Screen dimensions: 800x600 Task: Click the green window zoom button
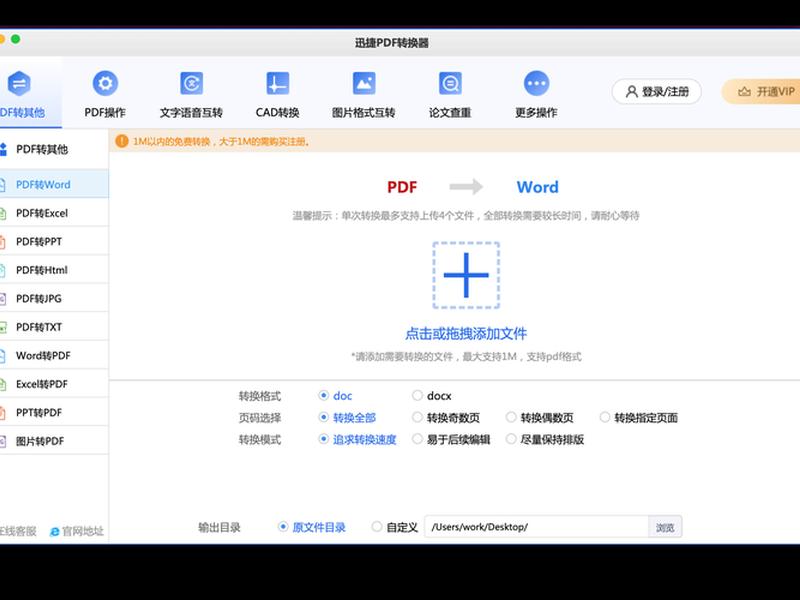pyautogui.click(x=16, y=39)
